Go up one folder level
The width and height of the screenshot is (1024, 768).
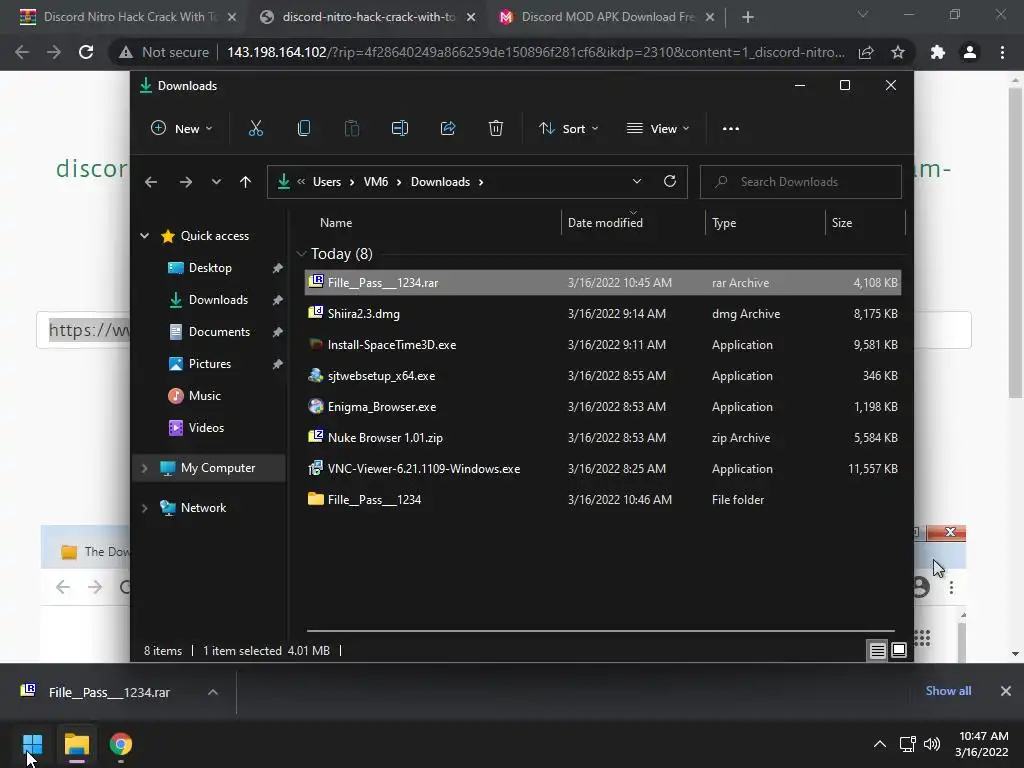point(246,182)
